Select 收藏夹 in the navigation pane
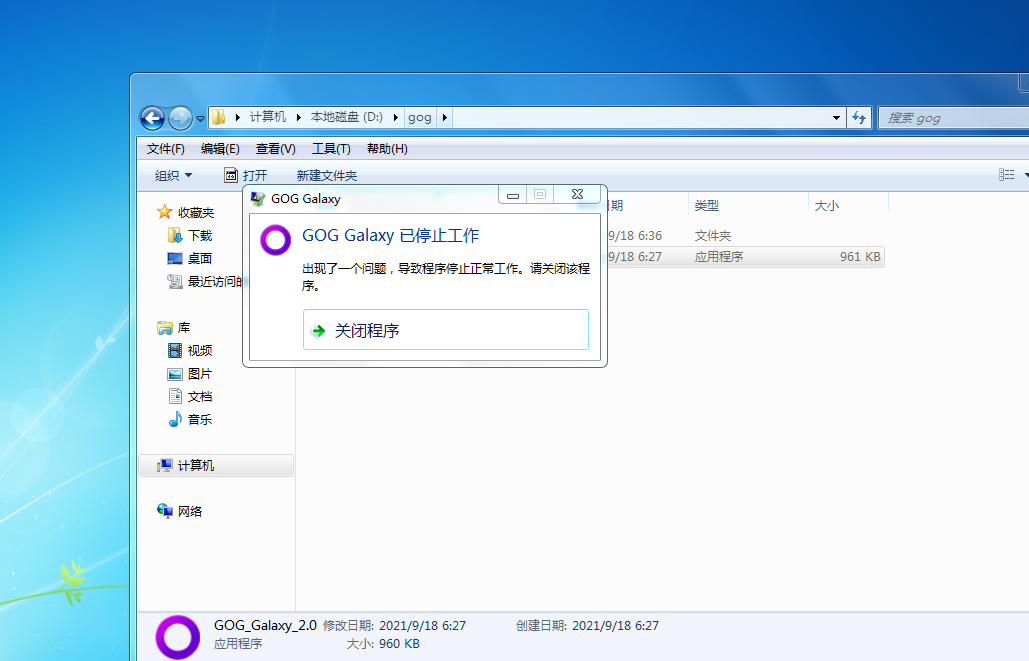 pyautogui.click(x=186, y=212)
